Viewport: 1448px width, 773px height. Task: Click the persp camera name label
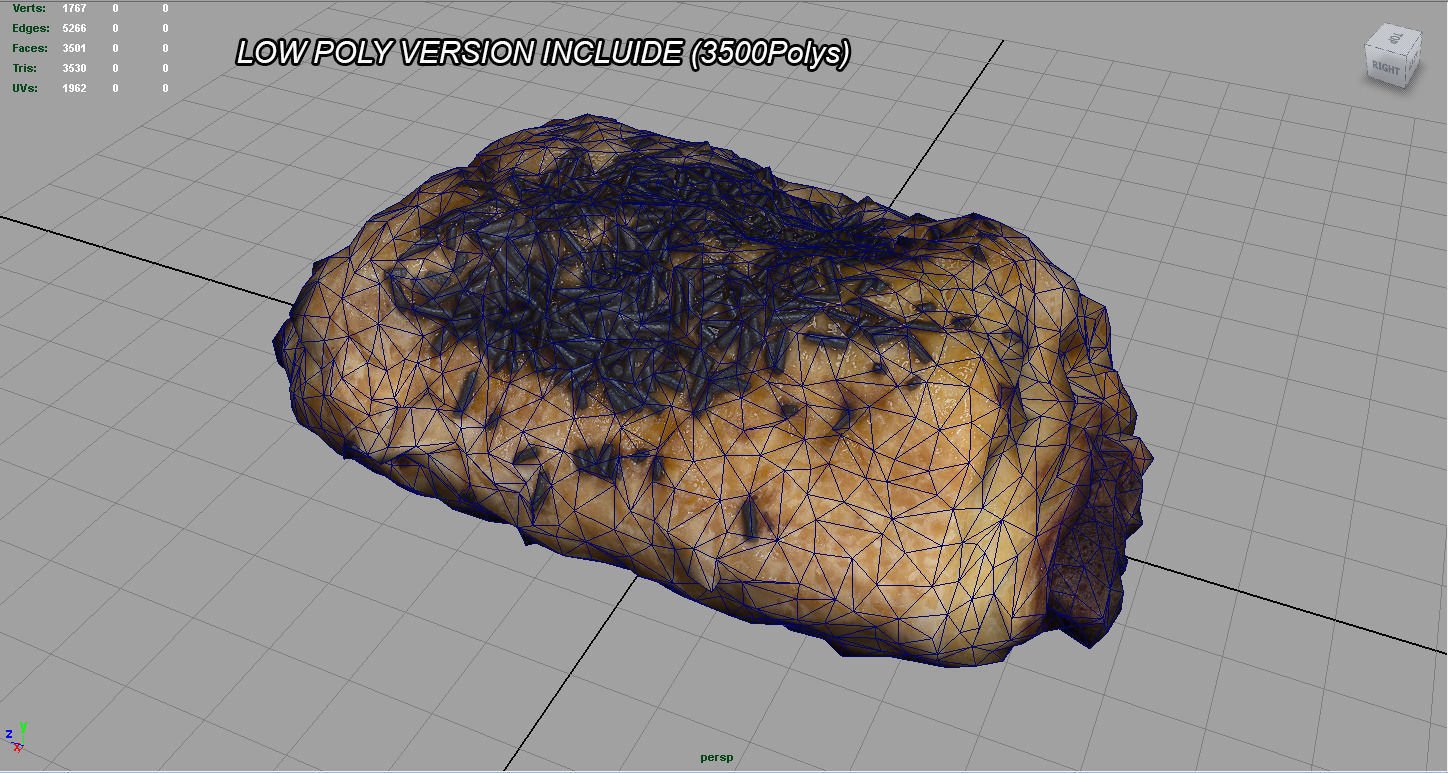717,757
